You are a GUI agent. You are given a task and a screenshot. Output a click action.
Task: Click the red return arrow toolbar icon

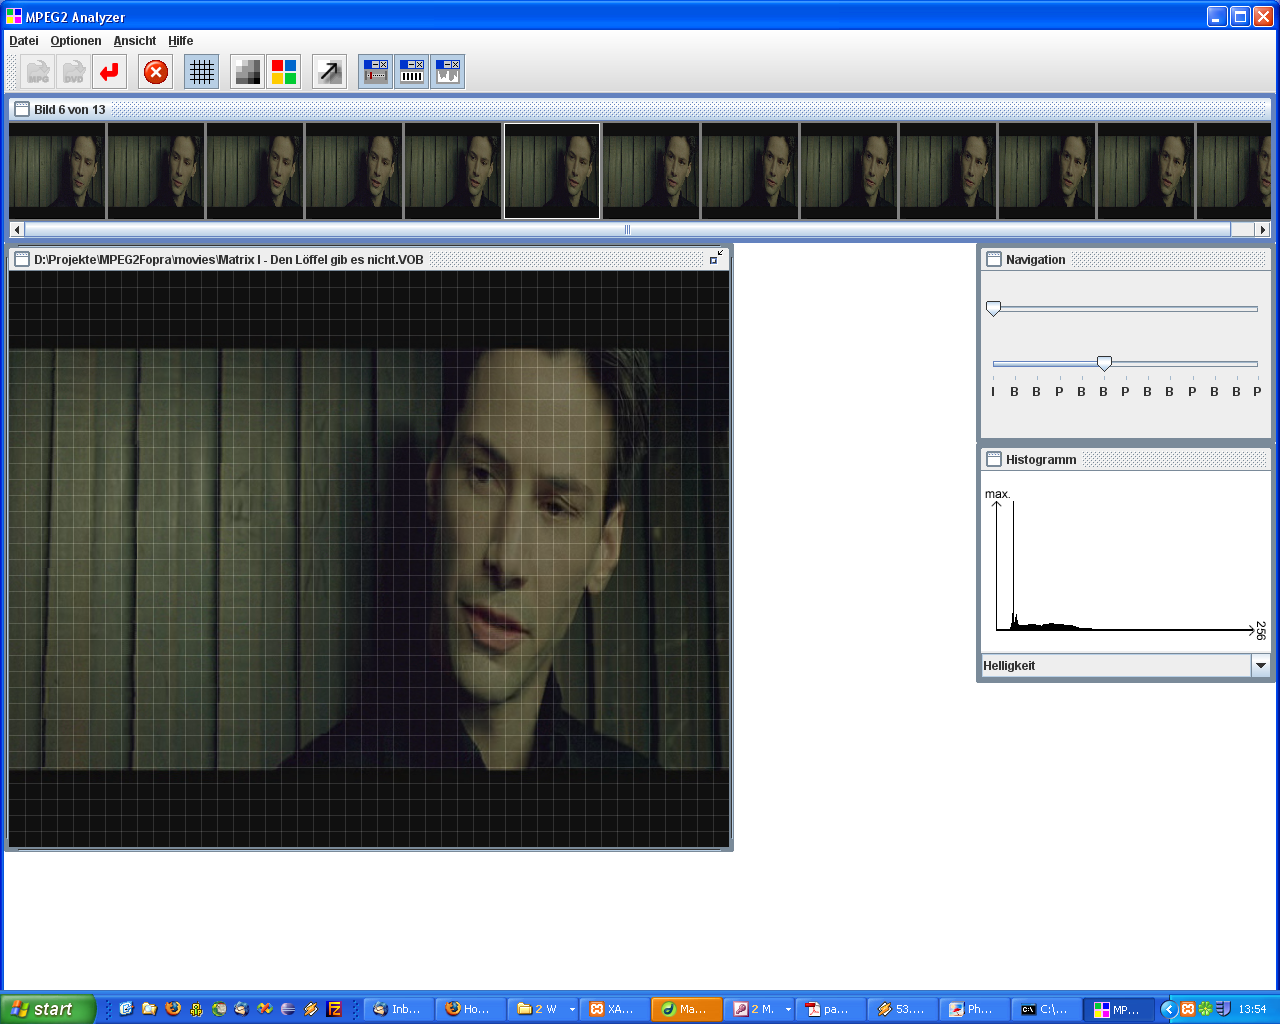pos(110,72)
